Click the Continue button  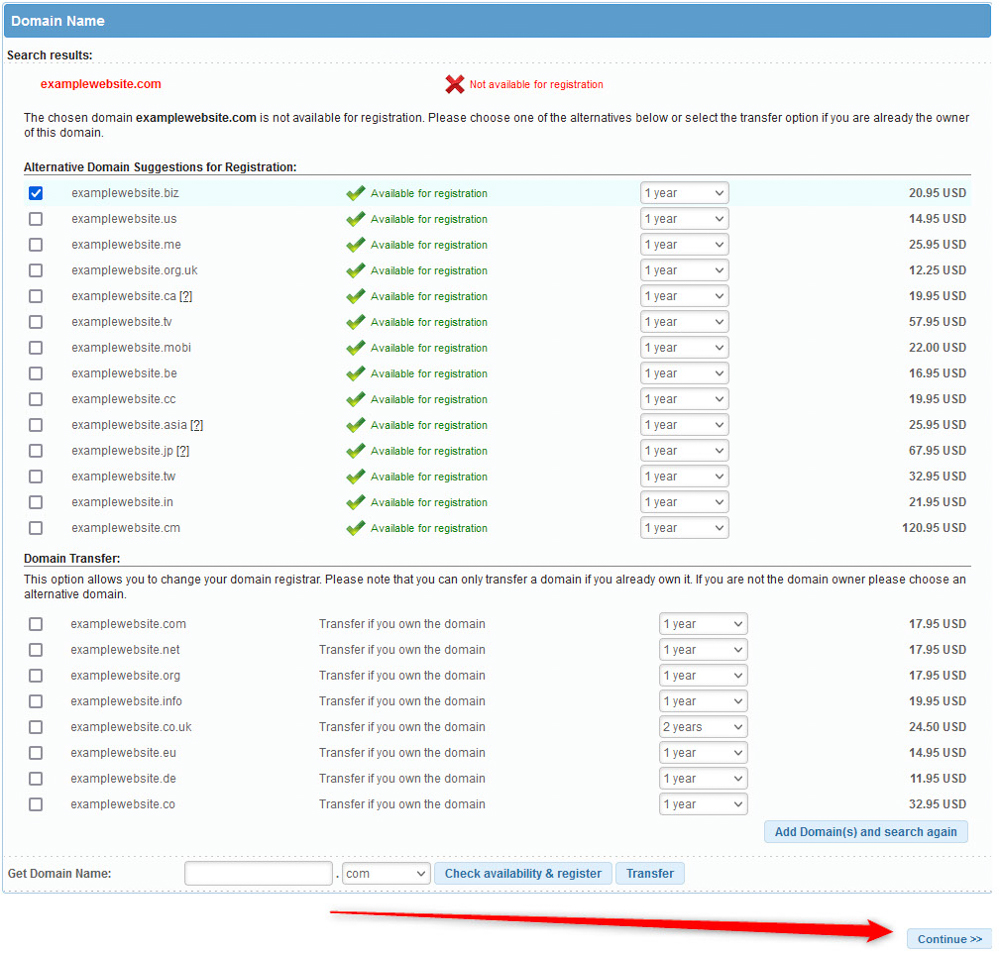coord(948,938)
